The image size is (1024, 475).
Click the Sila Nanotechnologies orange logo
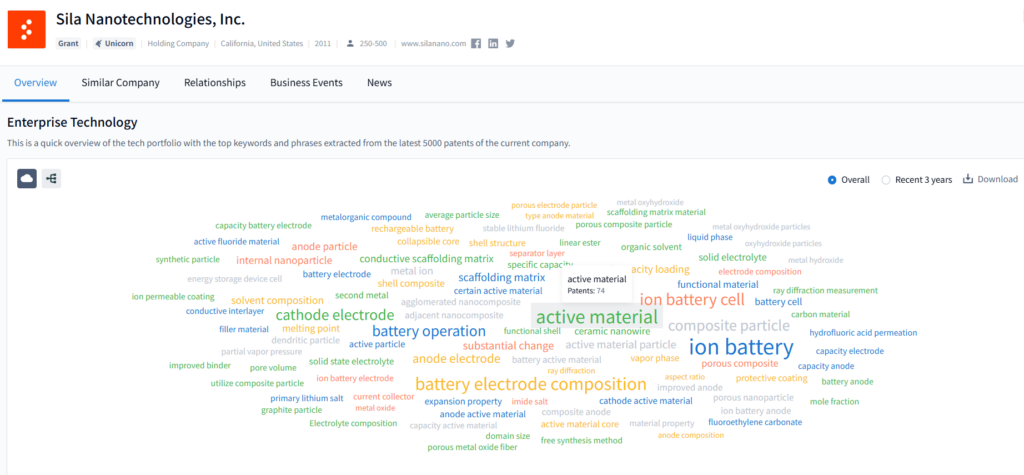pyautogui.click(x=28, y=29)
